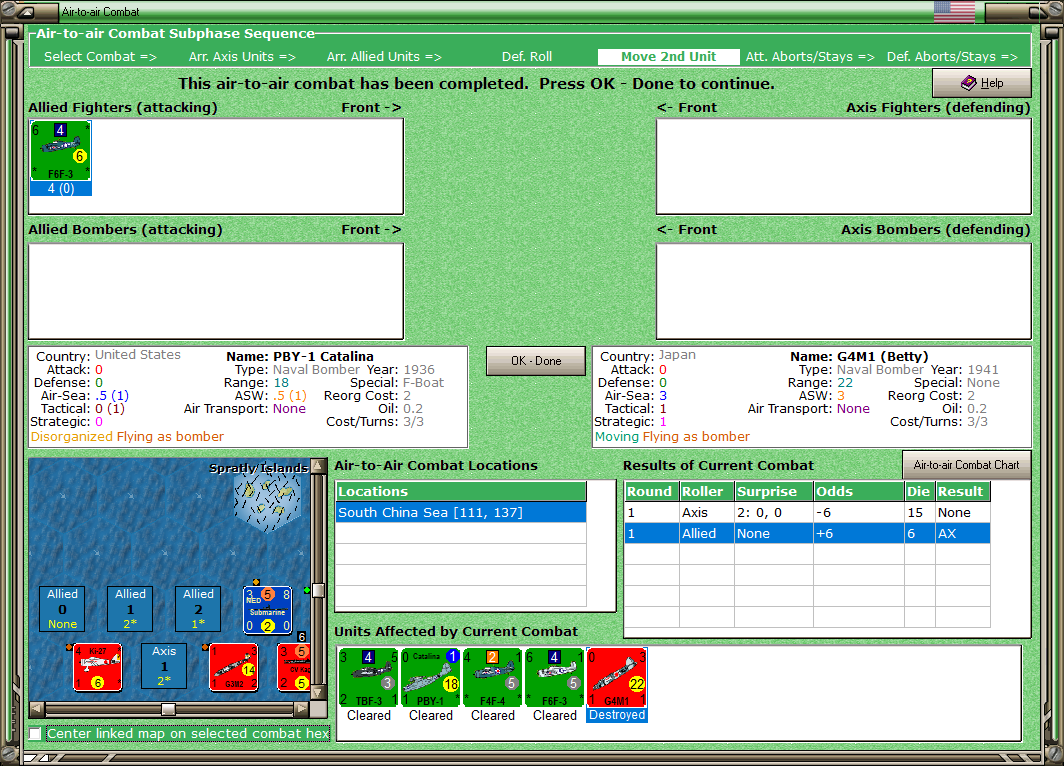The width and height of the screenshot is (1064, 766).
Task: Click the Roller column header
Action: (x=707, y=491)
